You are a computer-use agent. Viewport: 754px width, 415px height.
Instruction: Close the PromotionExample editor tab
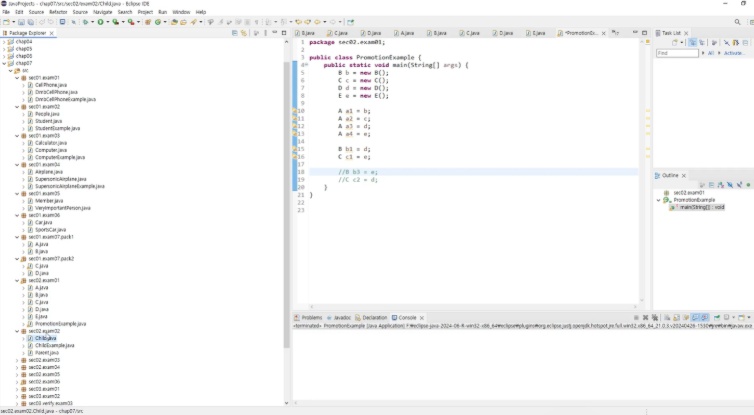coord(603,33)
